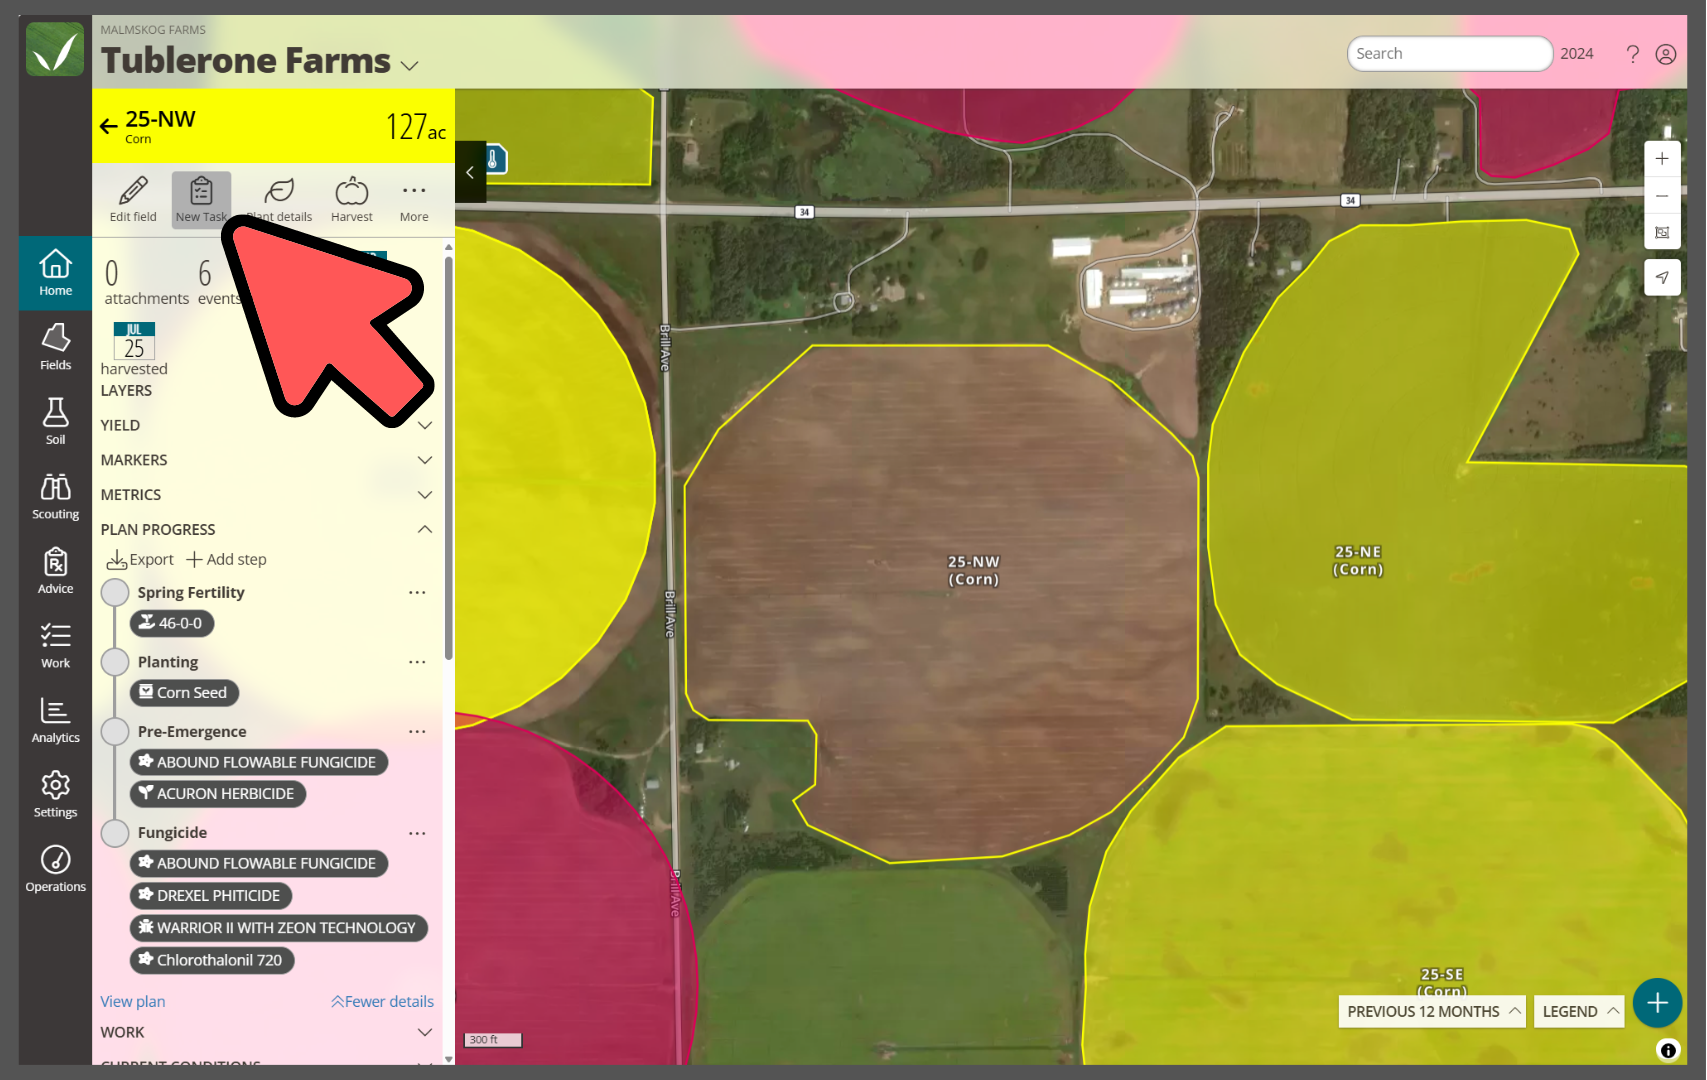Select Pre-Emergence ABOUND FLOWABLE FUNGICIDE chip
The width and height of the screenshot is (1707, 1080).
259,762
